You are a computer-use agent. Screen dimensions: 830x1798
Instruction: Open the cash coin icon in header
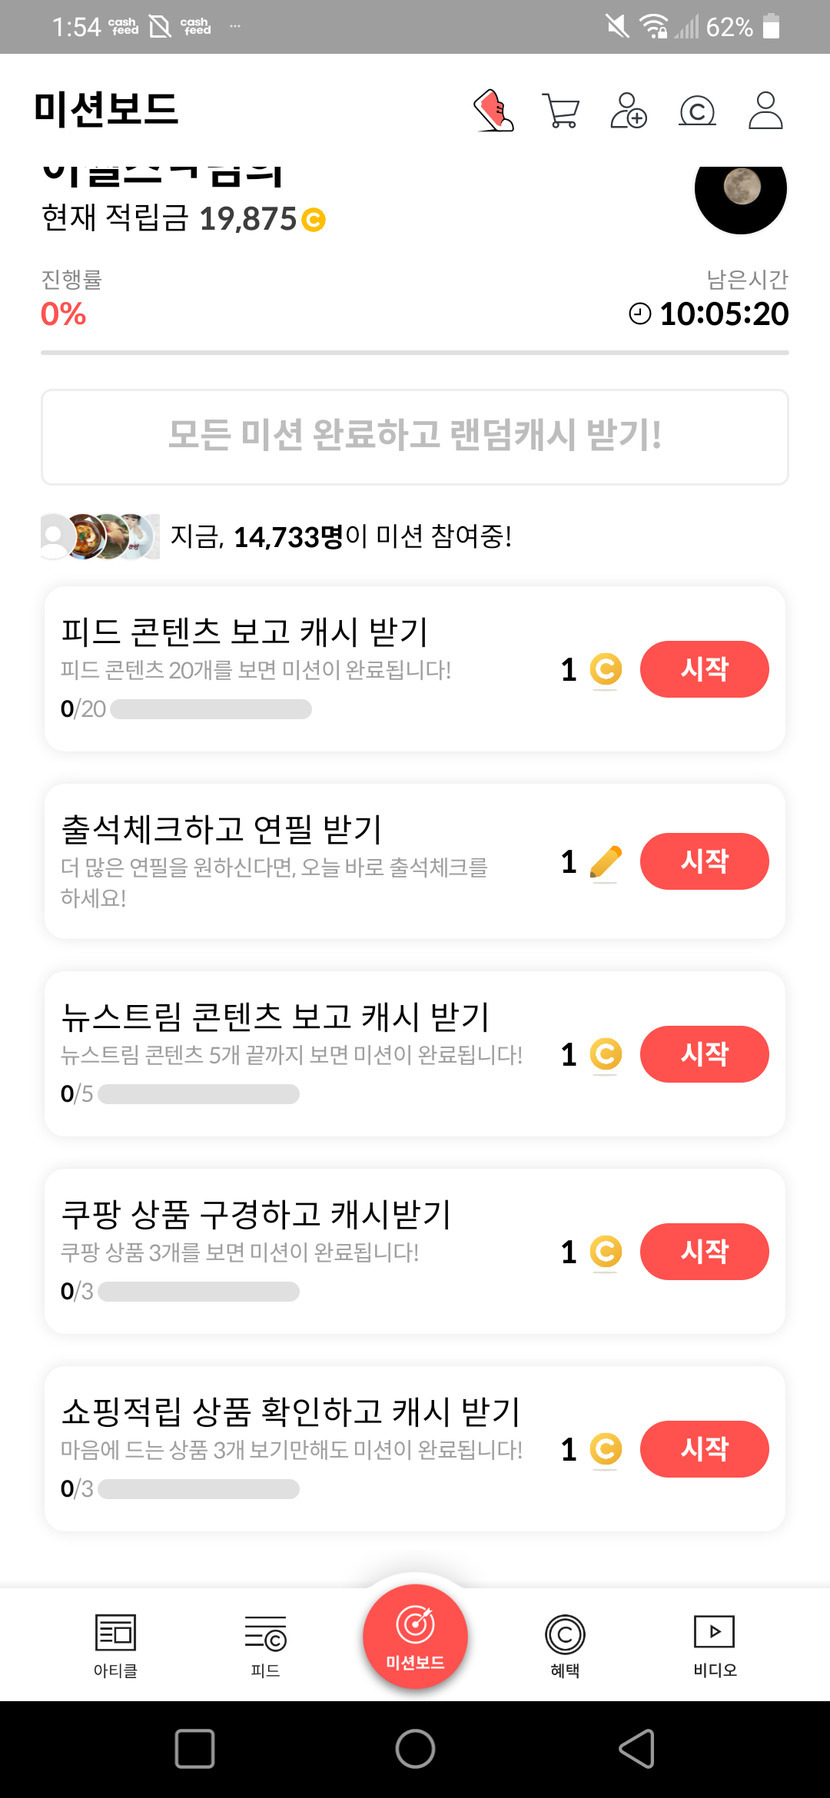697,110
